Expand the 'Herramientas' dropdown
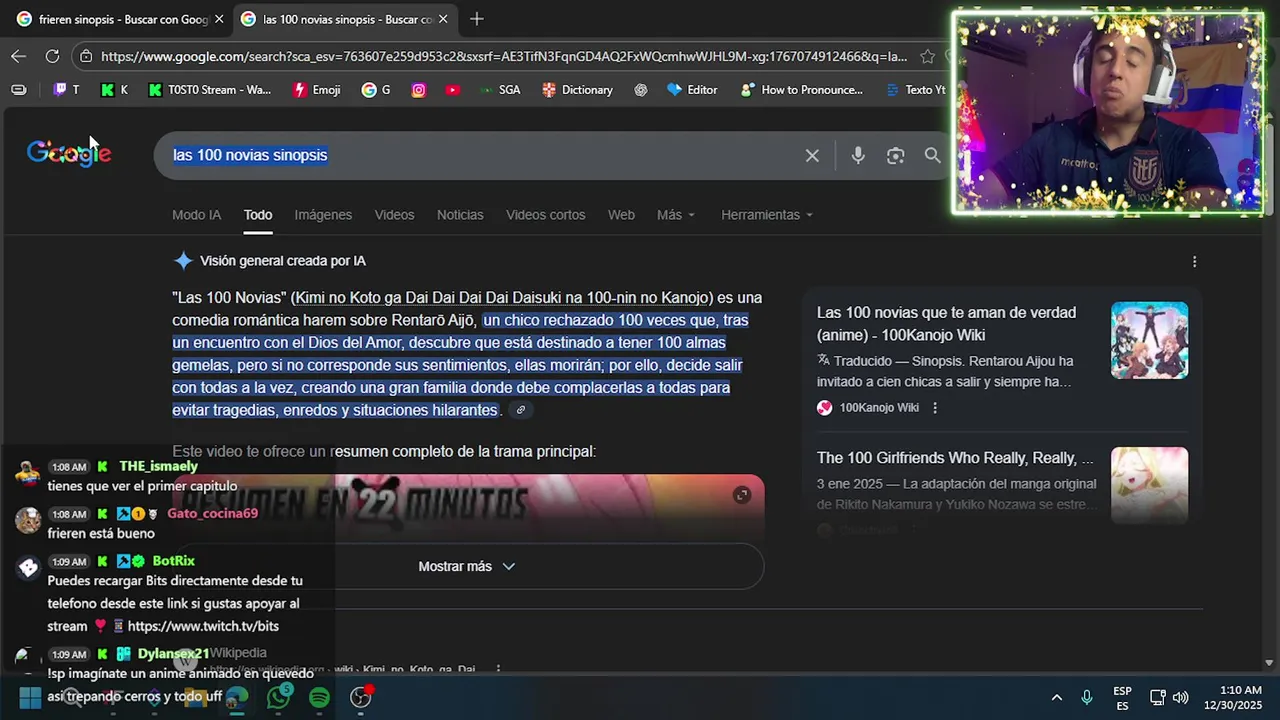Viewport: 1280px width, 720px height. pyautogui.click(x=767, y=215)
